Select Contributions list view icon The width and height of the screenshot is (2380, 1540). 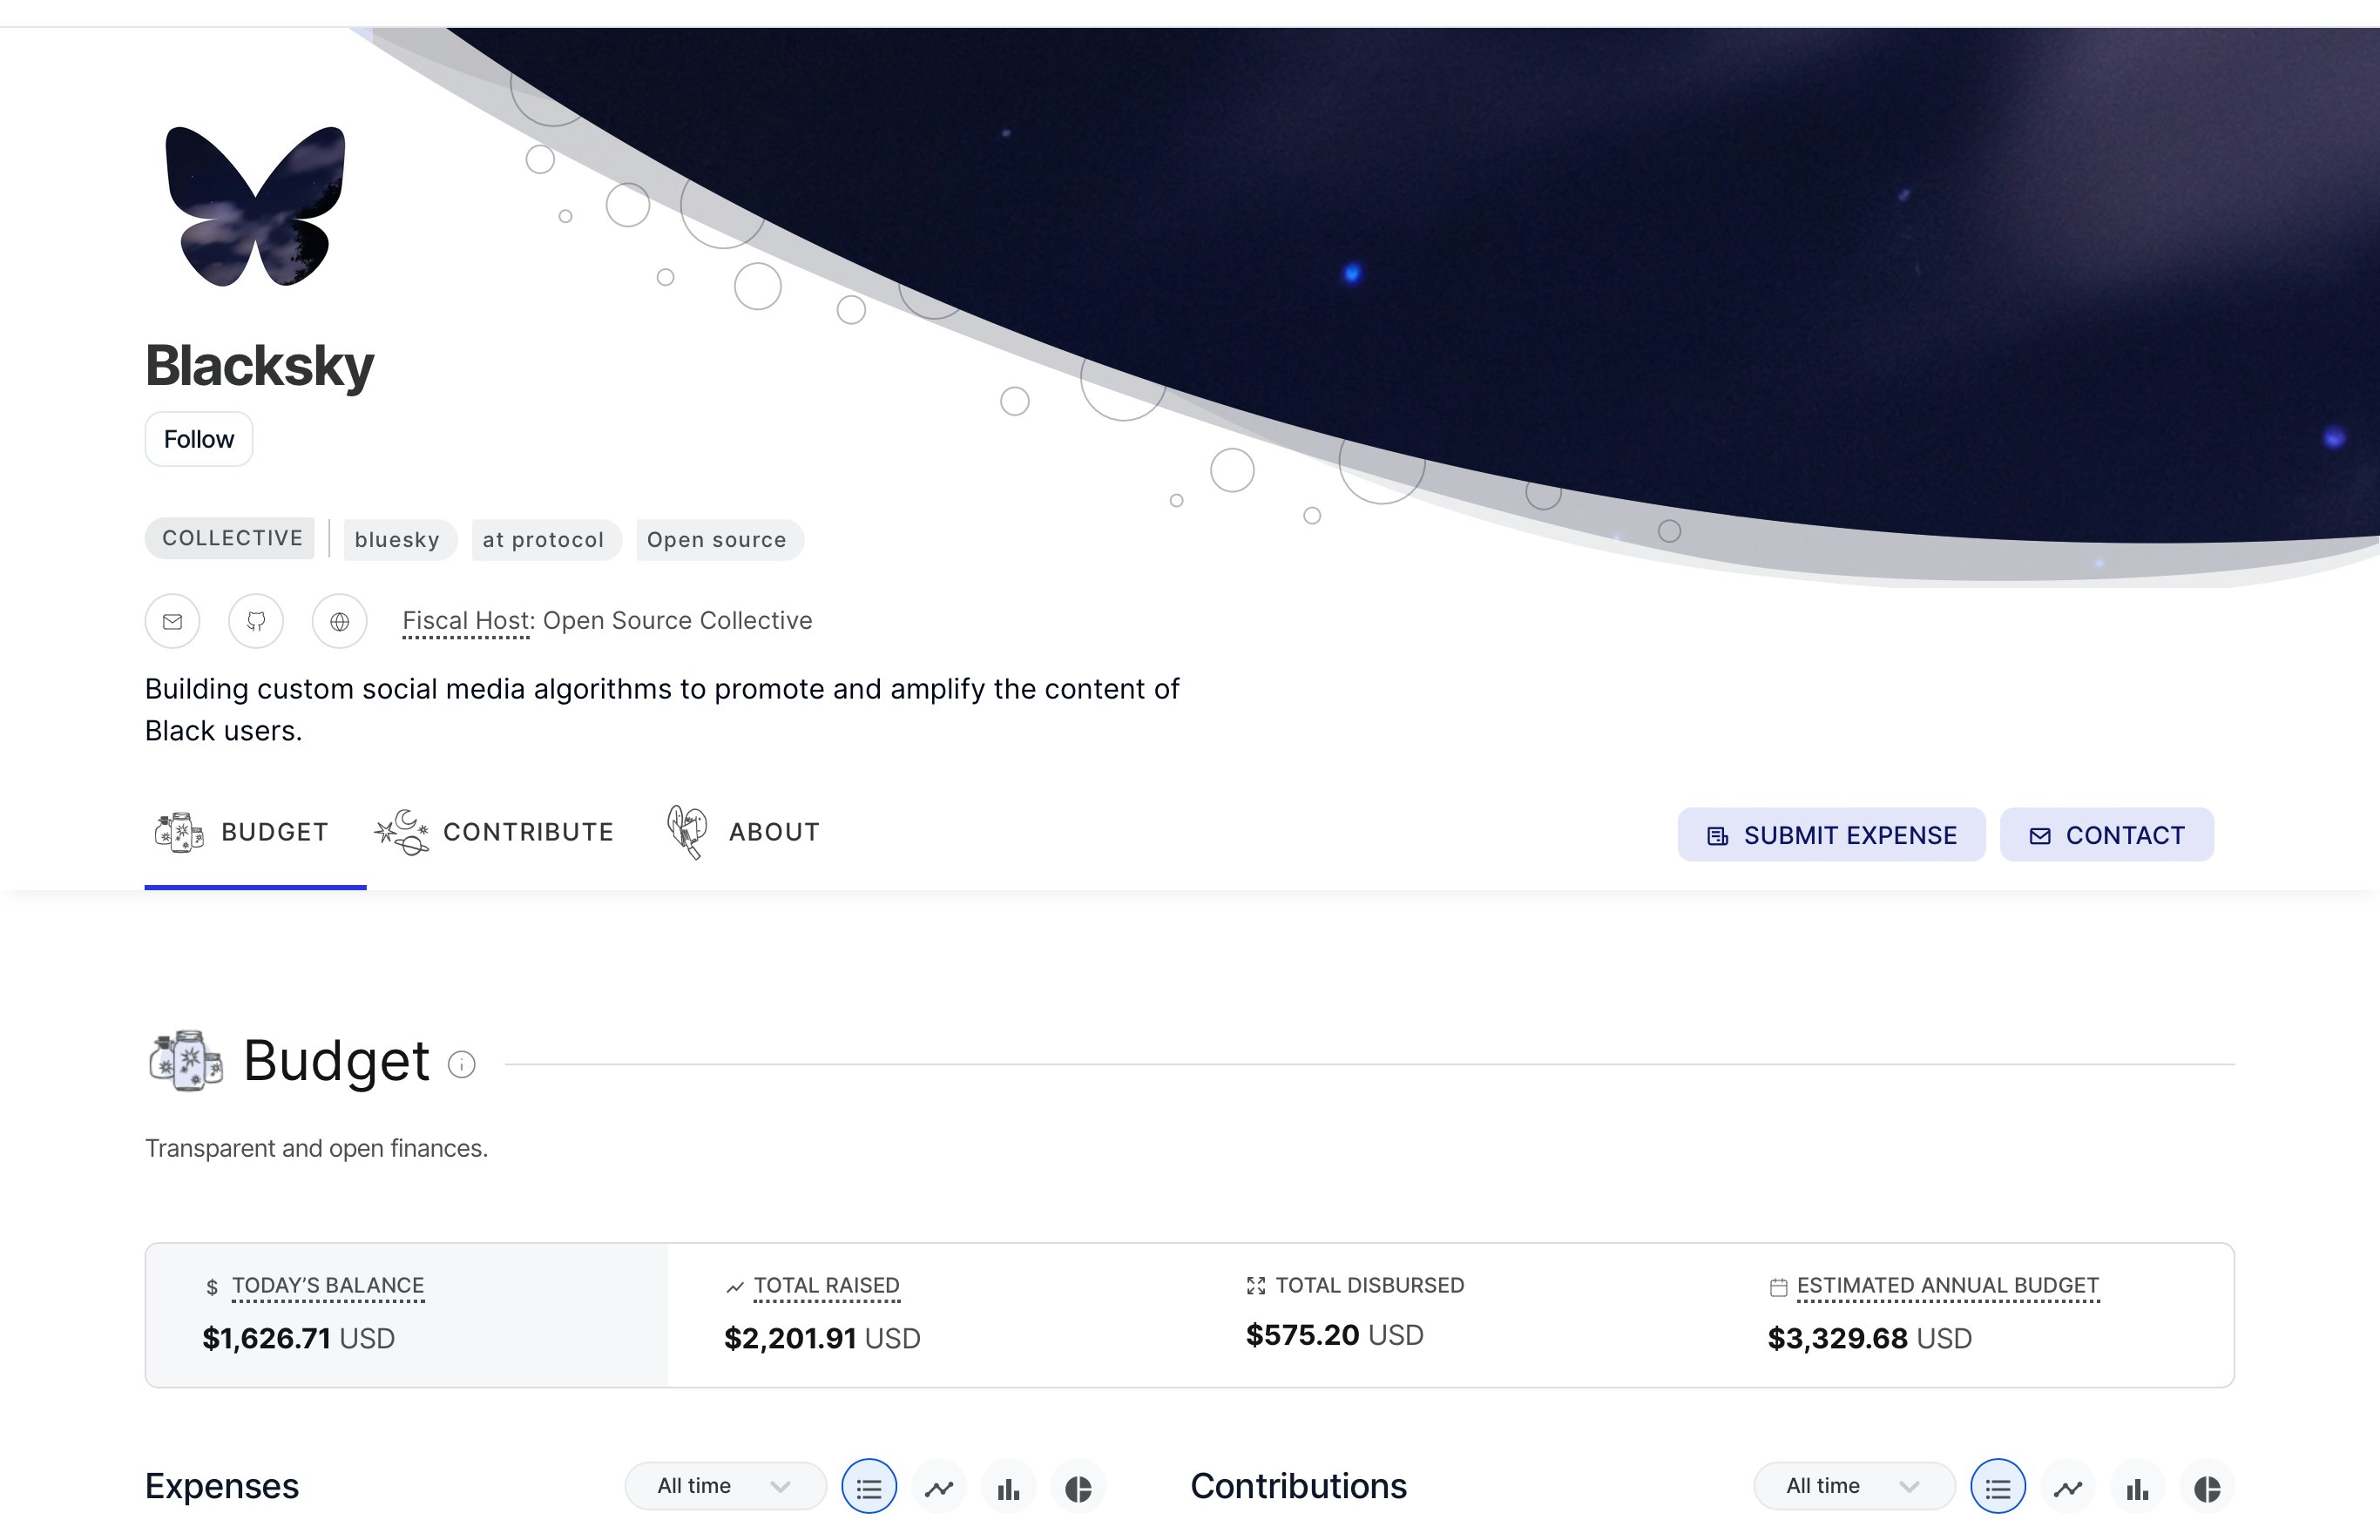click(x=1998, y=1488)
